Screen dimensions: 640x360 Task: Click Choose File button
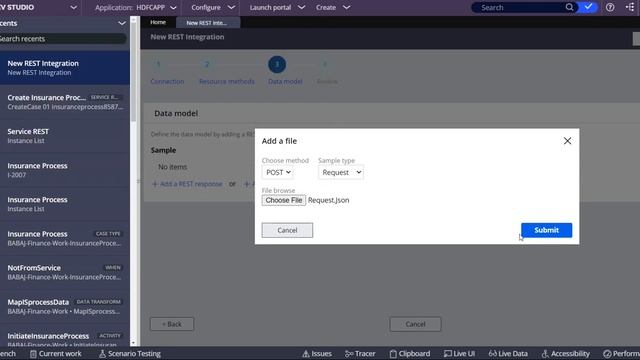(284, 200)
